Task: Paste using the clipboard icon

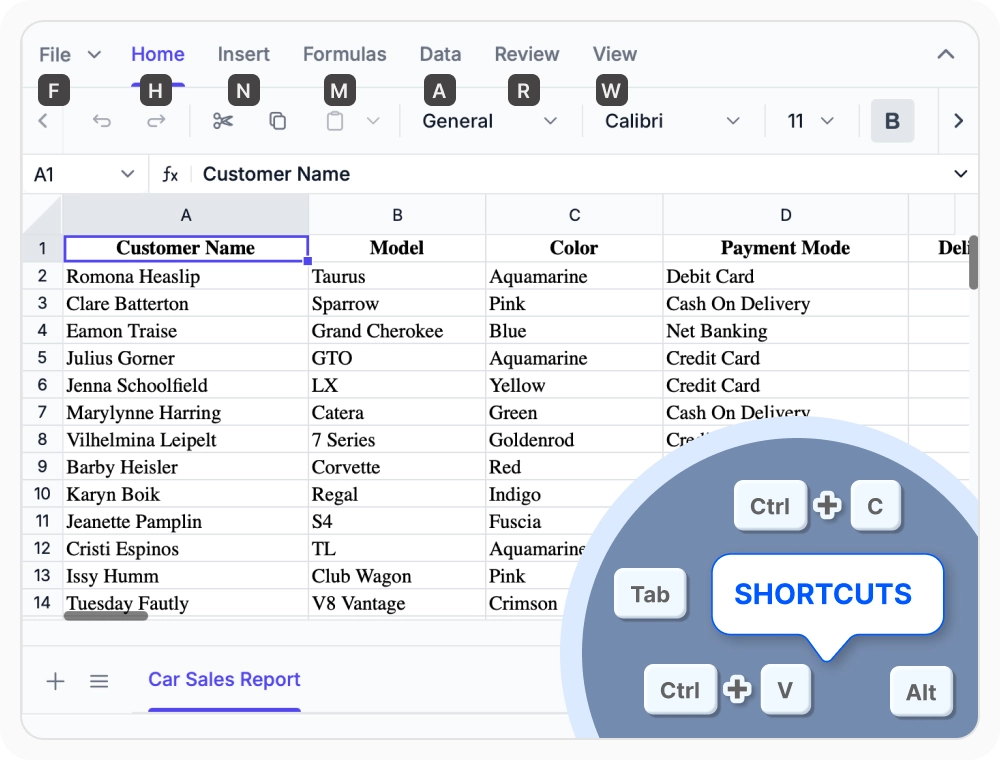Action: [335, 121]
